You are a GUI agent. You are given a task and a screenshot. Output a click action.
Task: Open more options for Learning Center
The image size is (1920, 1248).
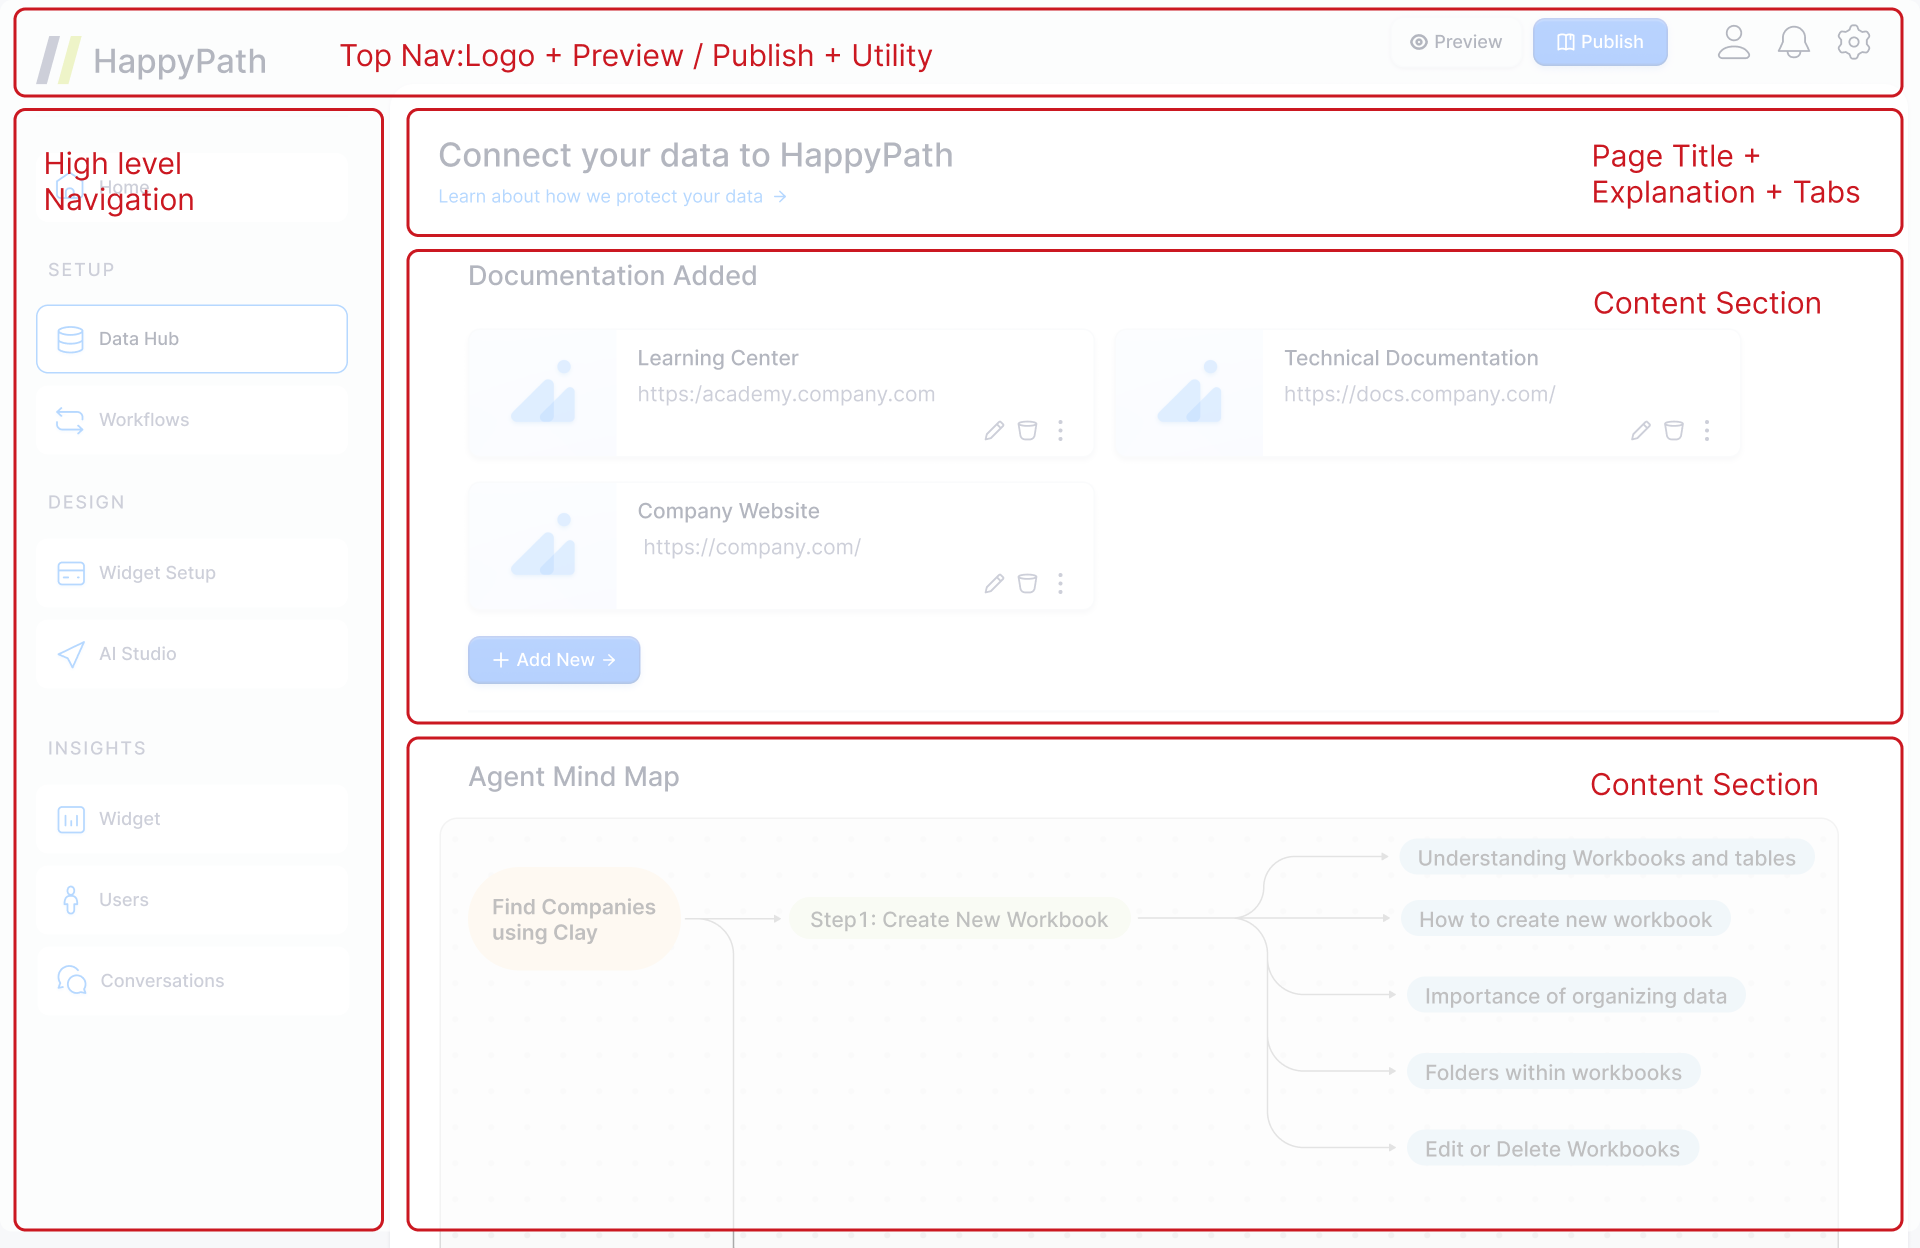point(1061,431)
